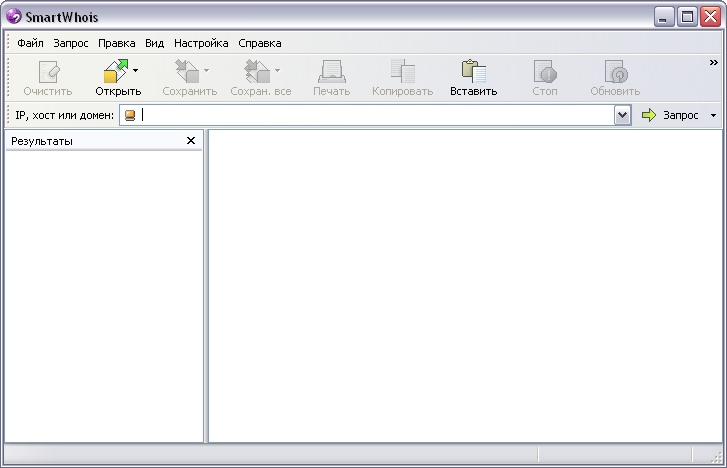Open the Файл menu
This screenshot has height=468, width=727.
pos(30,43)
